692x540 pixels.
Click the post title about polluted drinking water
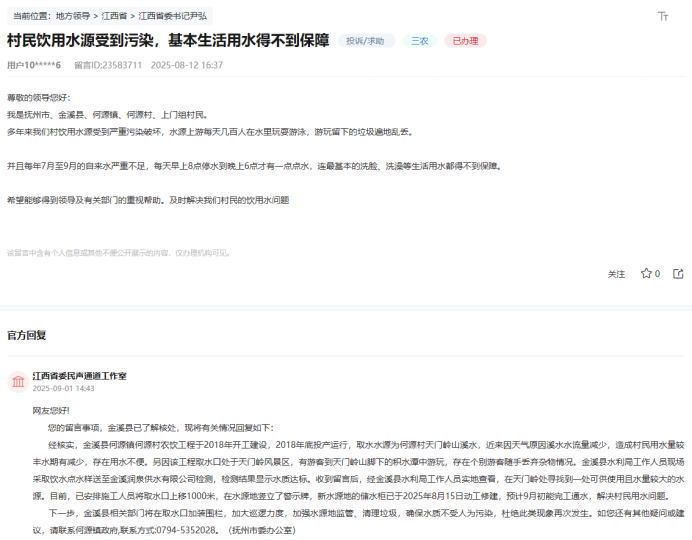click(168, 41)
